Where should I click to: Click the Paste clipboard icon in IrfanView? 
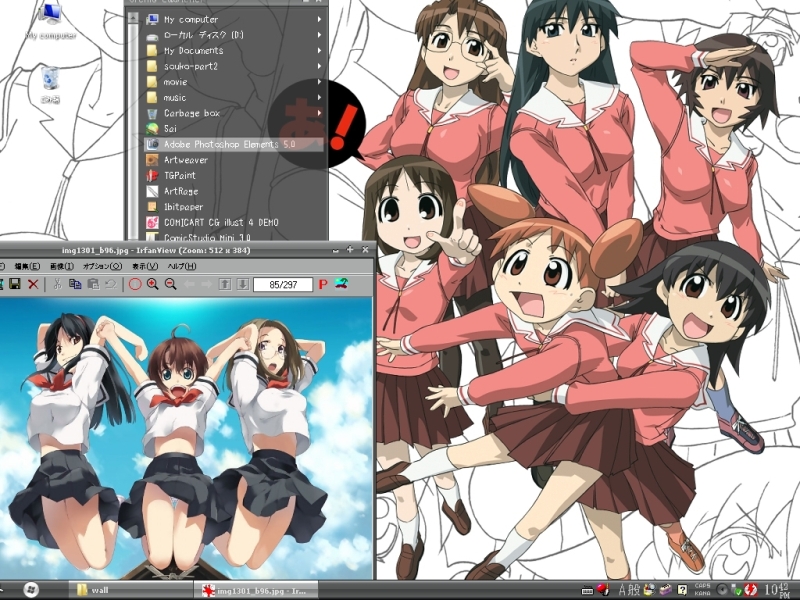point(93,284)
